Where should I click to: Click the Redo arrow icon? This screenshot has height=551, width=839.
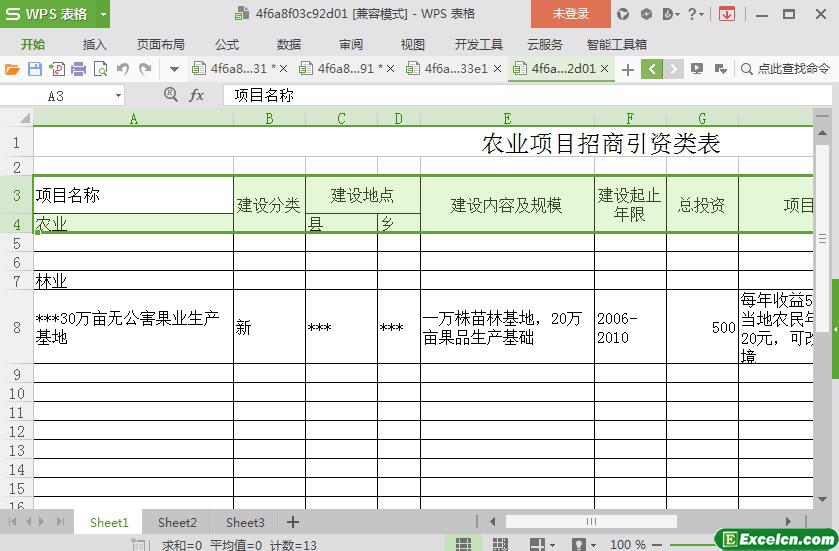pyautogui.click(x=145, y=69)
